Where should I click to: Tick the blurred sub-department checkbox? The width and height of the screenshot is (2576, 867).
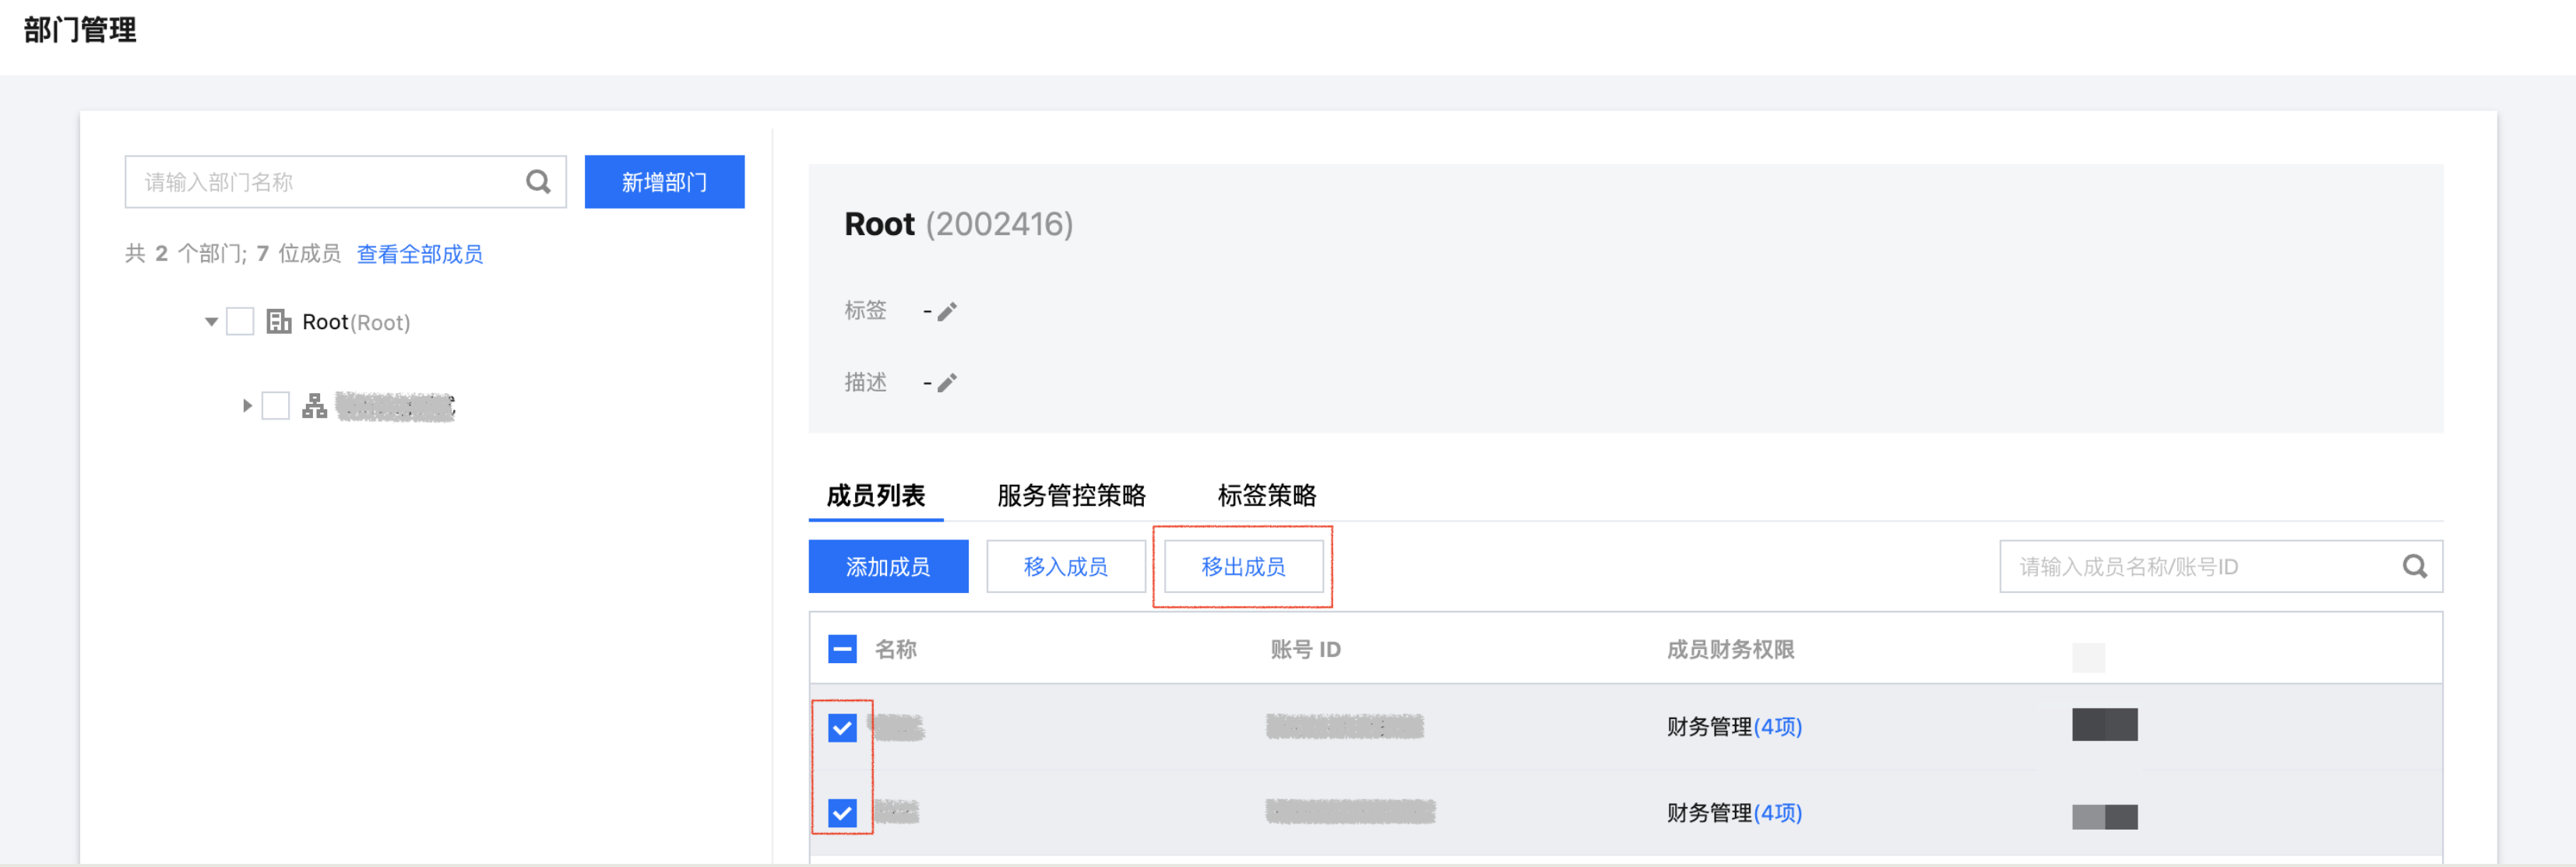(275, 406)
